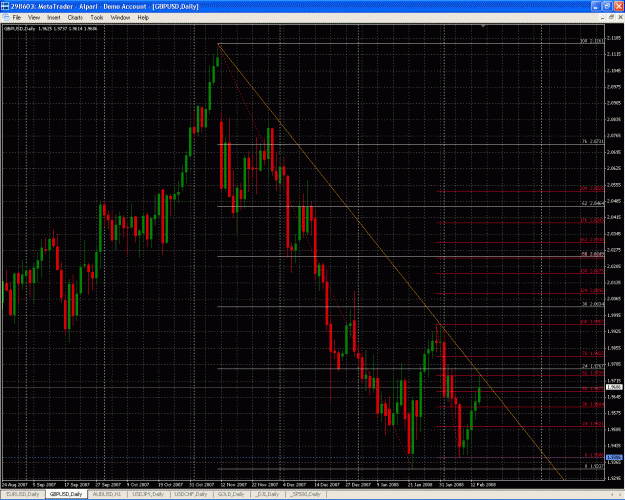Screen dimensions: 625x500
Task: Click the chart document icon beside File
Action: tap(5, 18)
